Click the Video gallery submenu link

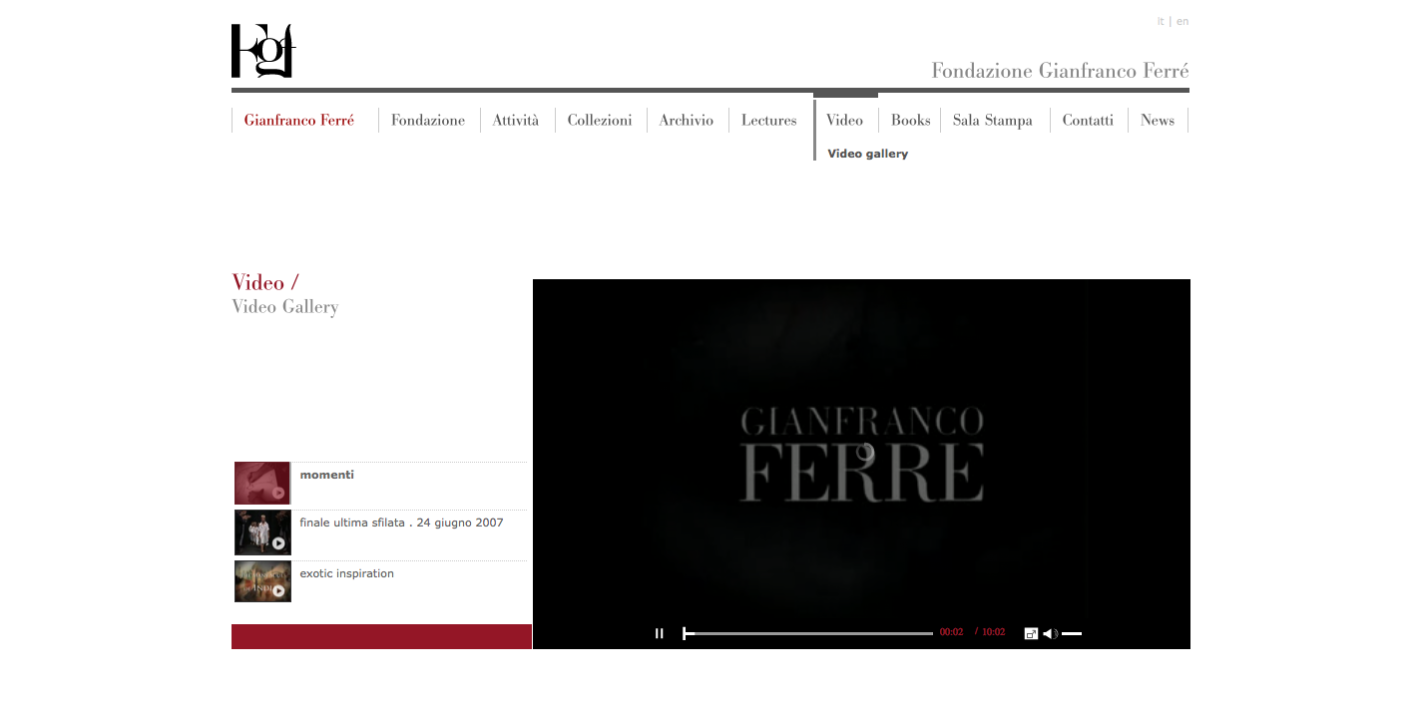click(868, 154)
